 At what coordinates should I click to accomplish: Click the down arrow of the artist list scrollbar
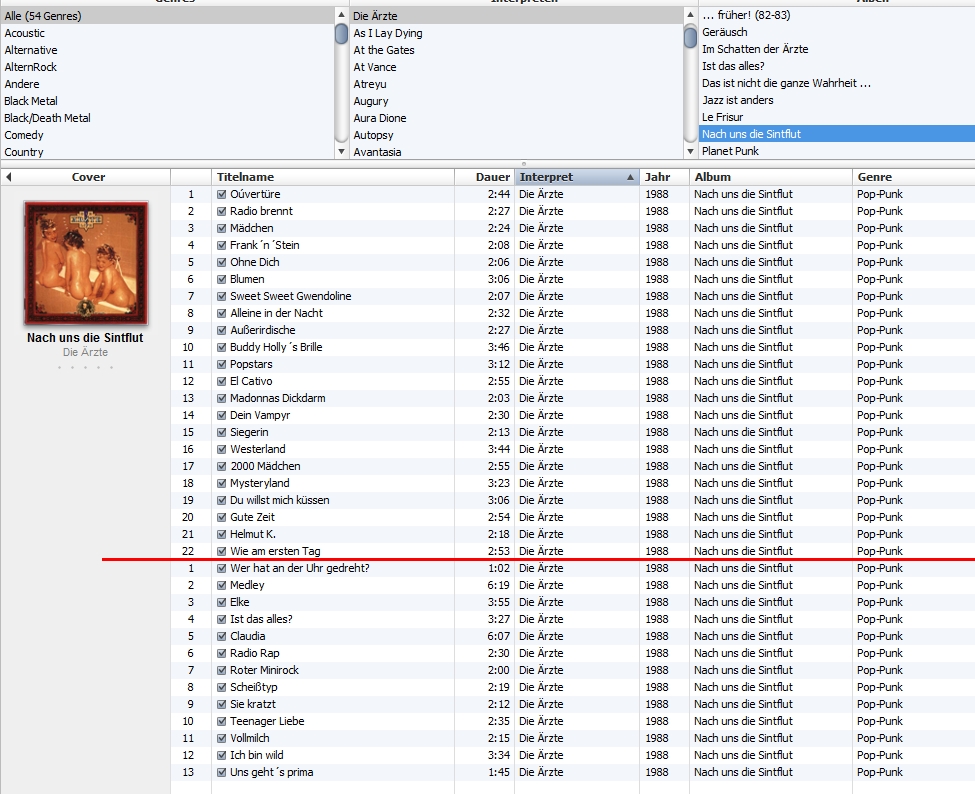pyautogui.click(x=690, y=151)
